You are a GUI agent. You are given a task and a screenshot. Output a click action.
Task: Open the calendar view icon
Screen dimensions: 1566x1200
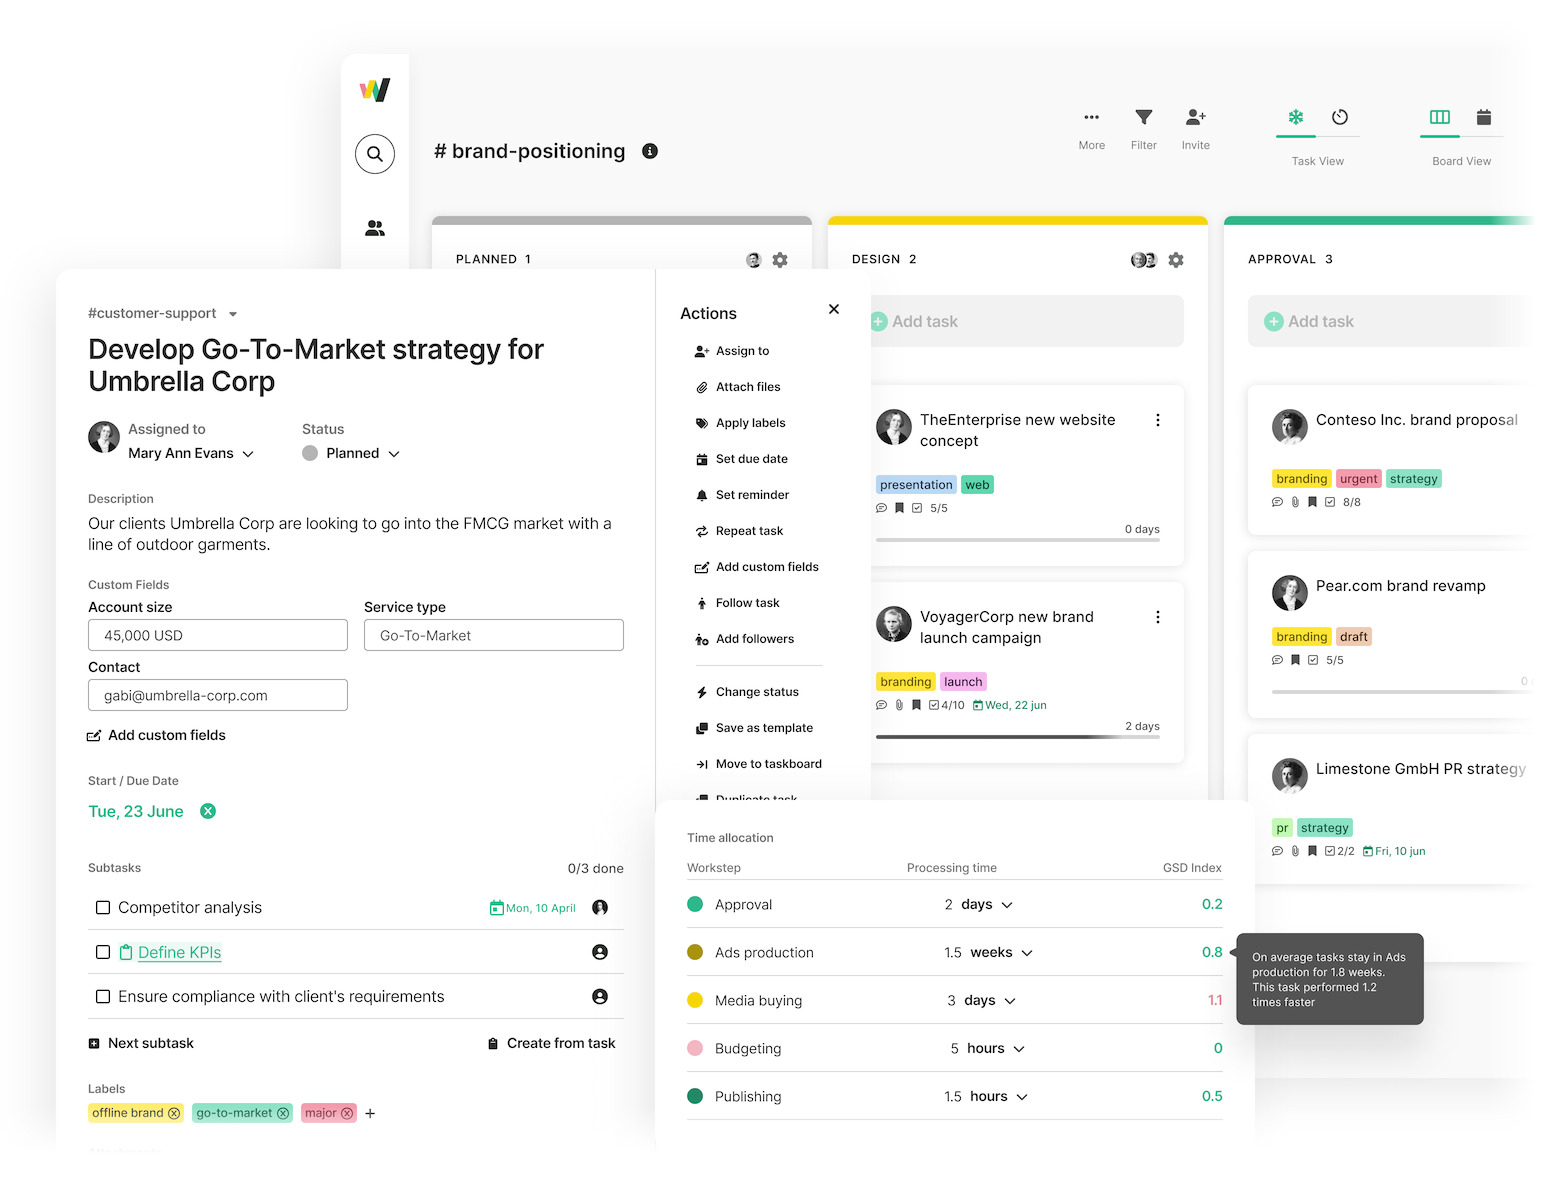(x=1483, y=118)
